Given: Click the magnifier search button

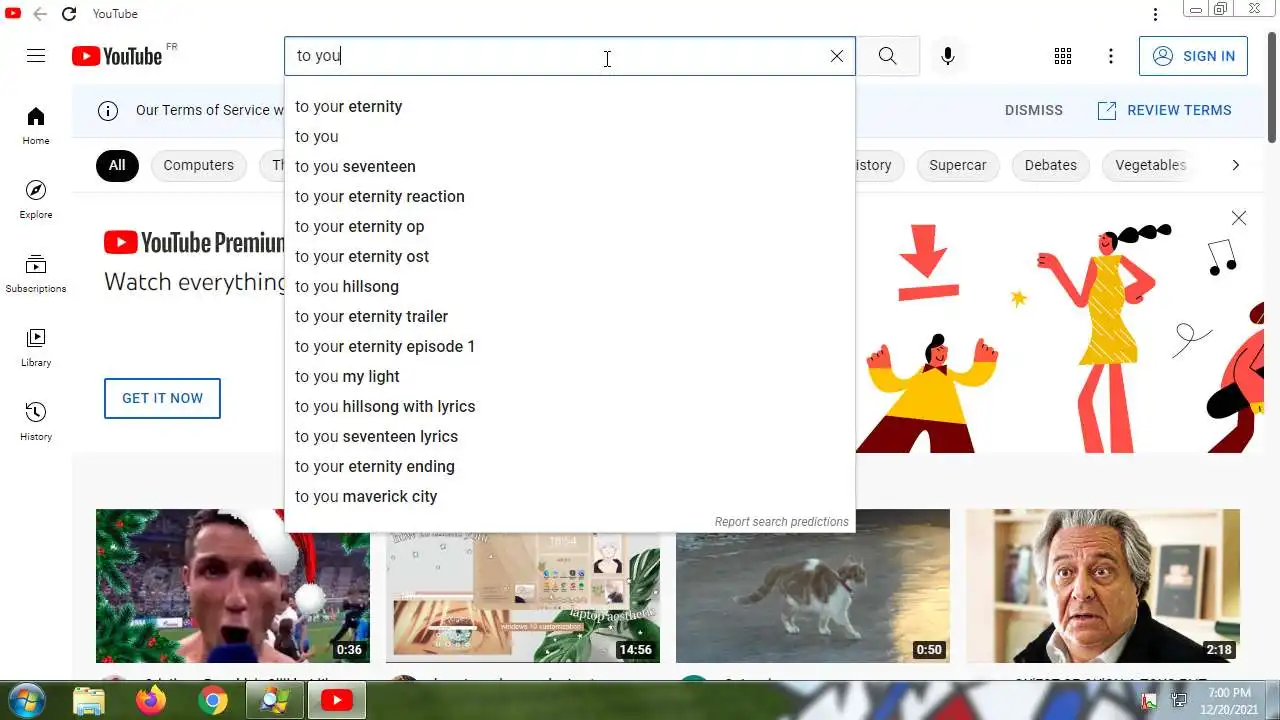Looking at the screenshot, I should [887, 56].
